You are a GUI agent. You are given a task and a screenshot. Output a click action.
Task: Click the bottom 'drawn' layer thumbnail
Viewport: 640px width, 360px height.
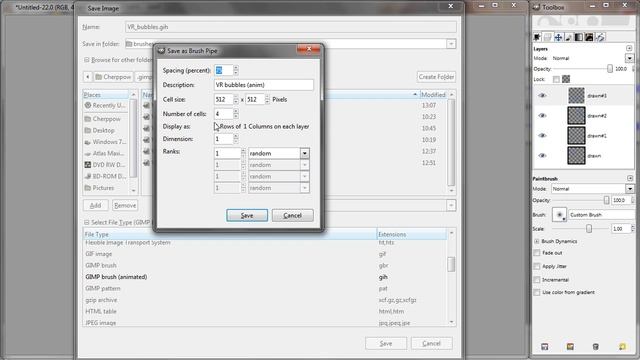(576, 156)
